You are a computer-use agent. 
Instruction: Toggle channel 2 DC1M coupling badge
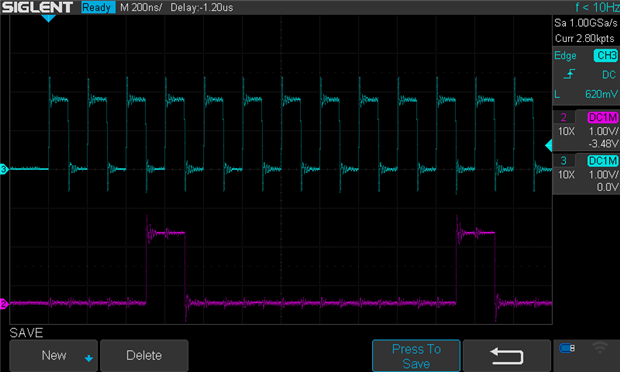click(x=603, y=117)
